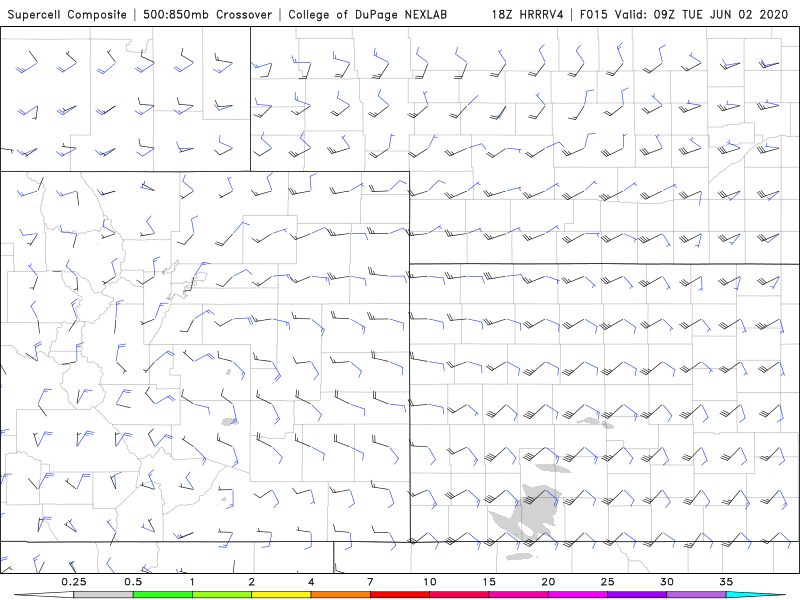Image resolution: width=800 pixels, height=600 pixels.
Task: Select the lavender segment between 30 and 35
Action: [696, 595]
